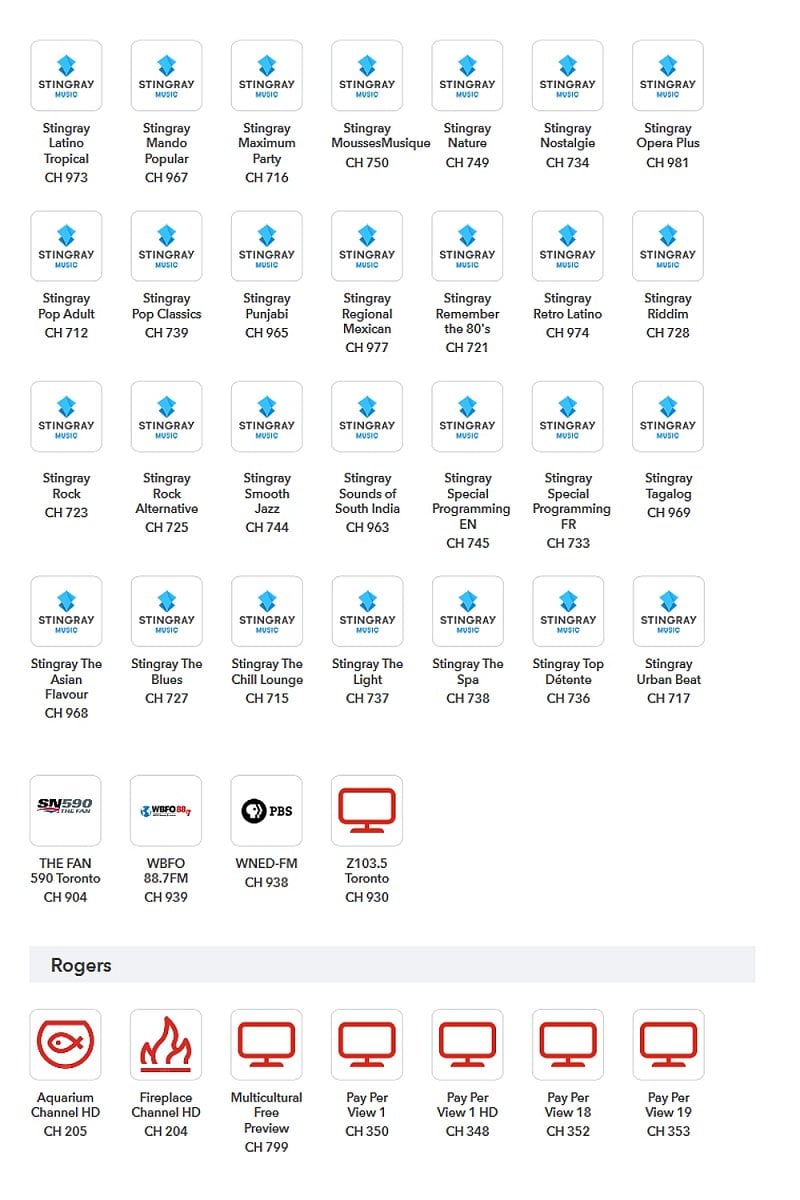Screen dimensions: 800x1200
Task: Click the 'CH 737' channel number
Action: [x=367, y=698]
